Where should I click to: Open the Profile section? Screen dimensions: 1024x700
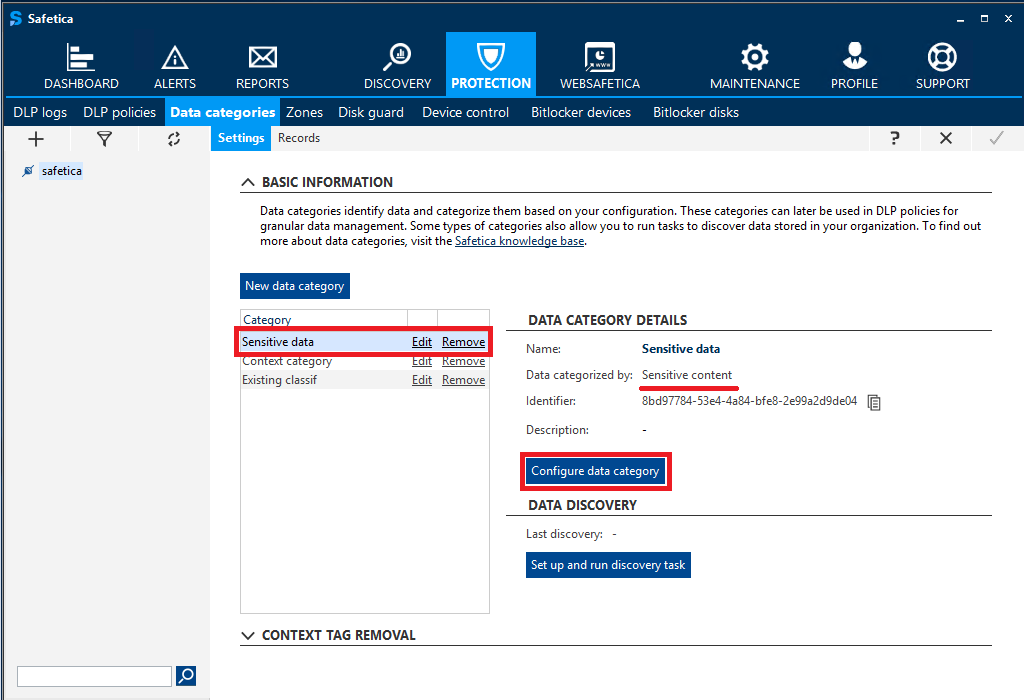pyautogui.click(x=854, y=65)
